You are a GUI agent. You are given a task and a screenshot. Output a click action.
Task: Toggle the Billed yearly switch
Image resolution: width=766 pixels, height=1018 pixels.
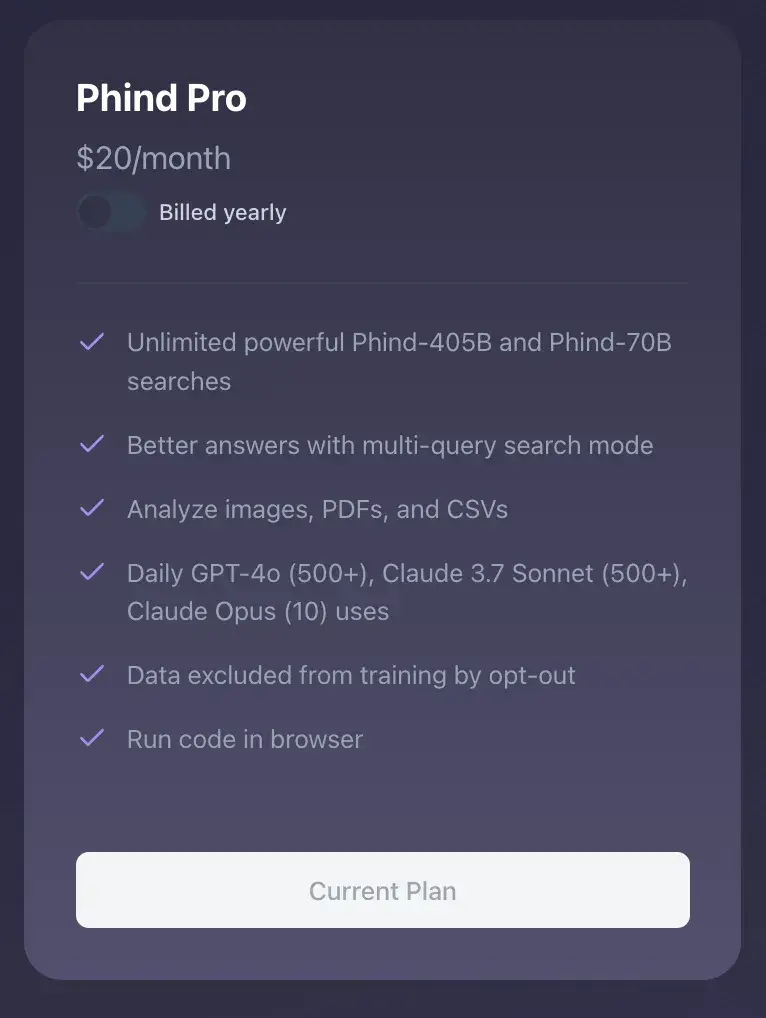(112, 212)
